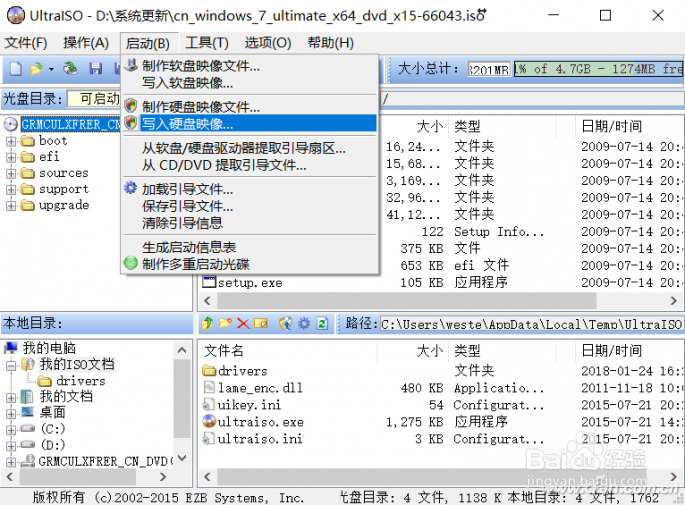The height and width of the screenshot is (505, 685).
Task: Click the GRMCULXFRER_CN_DVD drive icon
Action: point(28,461)
